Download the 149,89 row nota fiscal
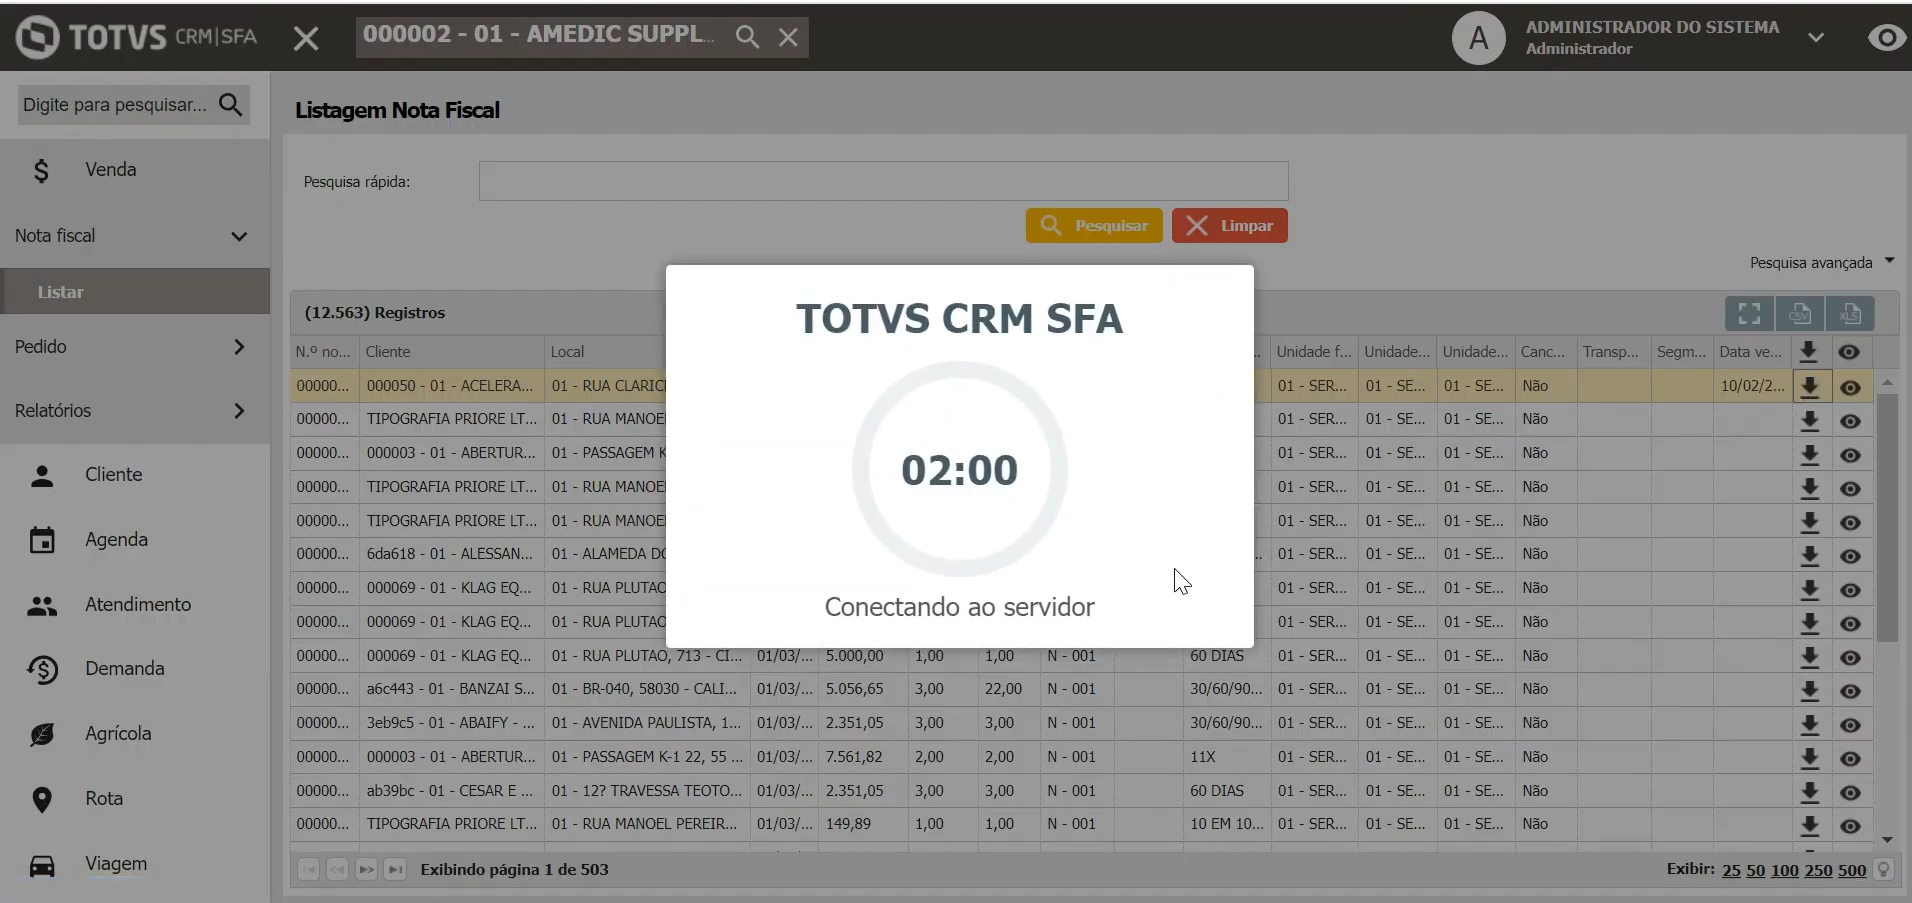Image resolution: width=1912 pixels, height=903 pixels. [x=1810, y=825]
